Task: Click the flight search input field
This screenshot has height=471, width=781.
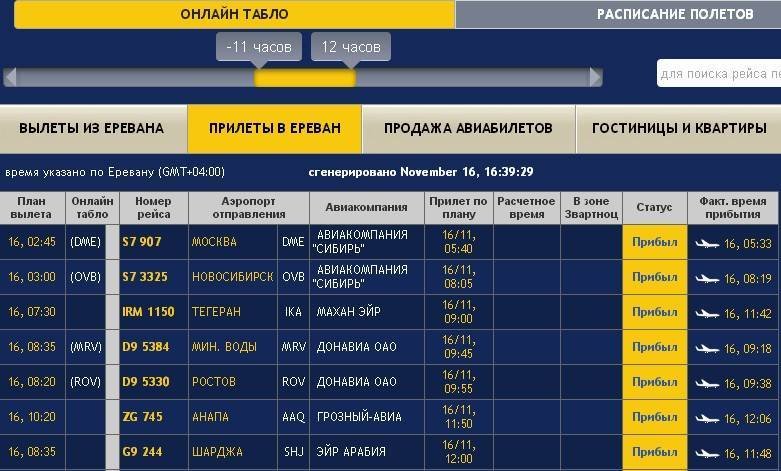Action: [718, 74]
